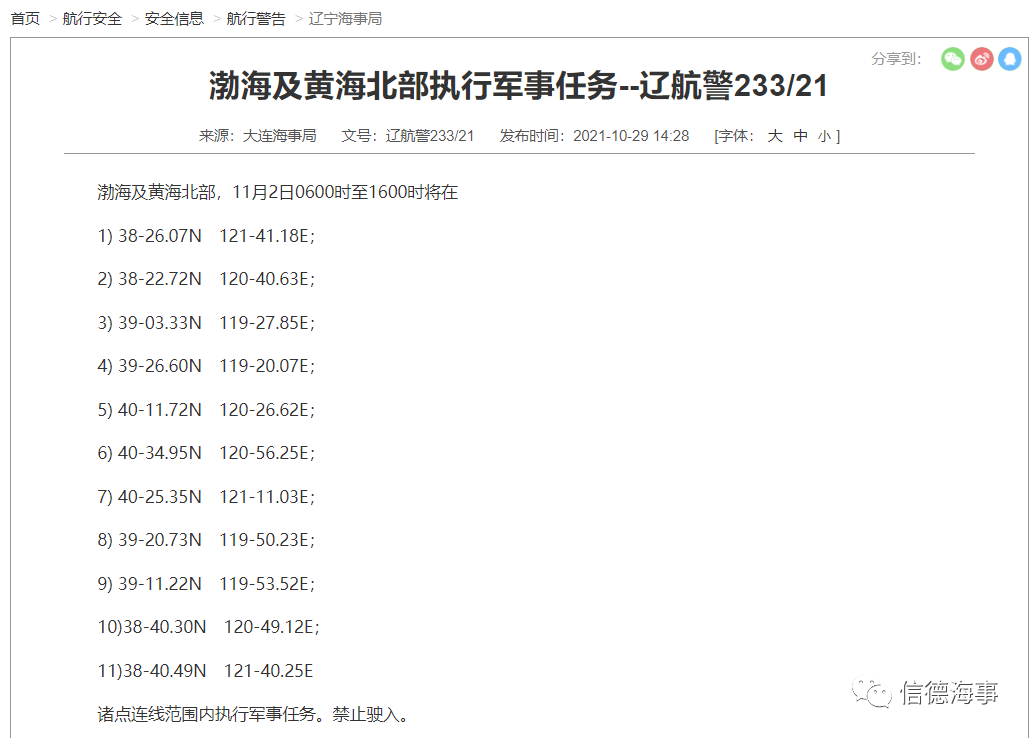Open the 安全信息 breadcrumb link
This screenshot has width=1032, height=738.
(174, 18)
